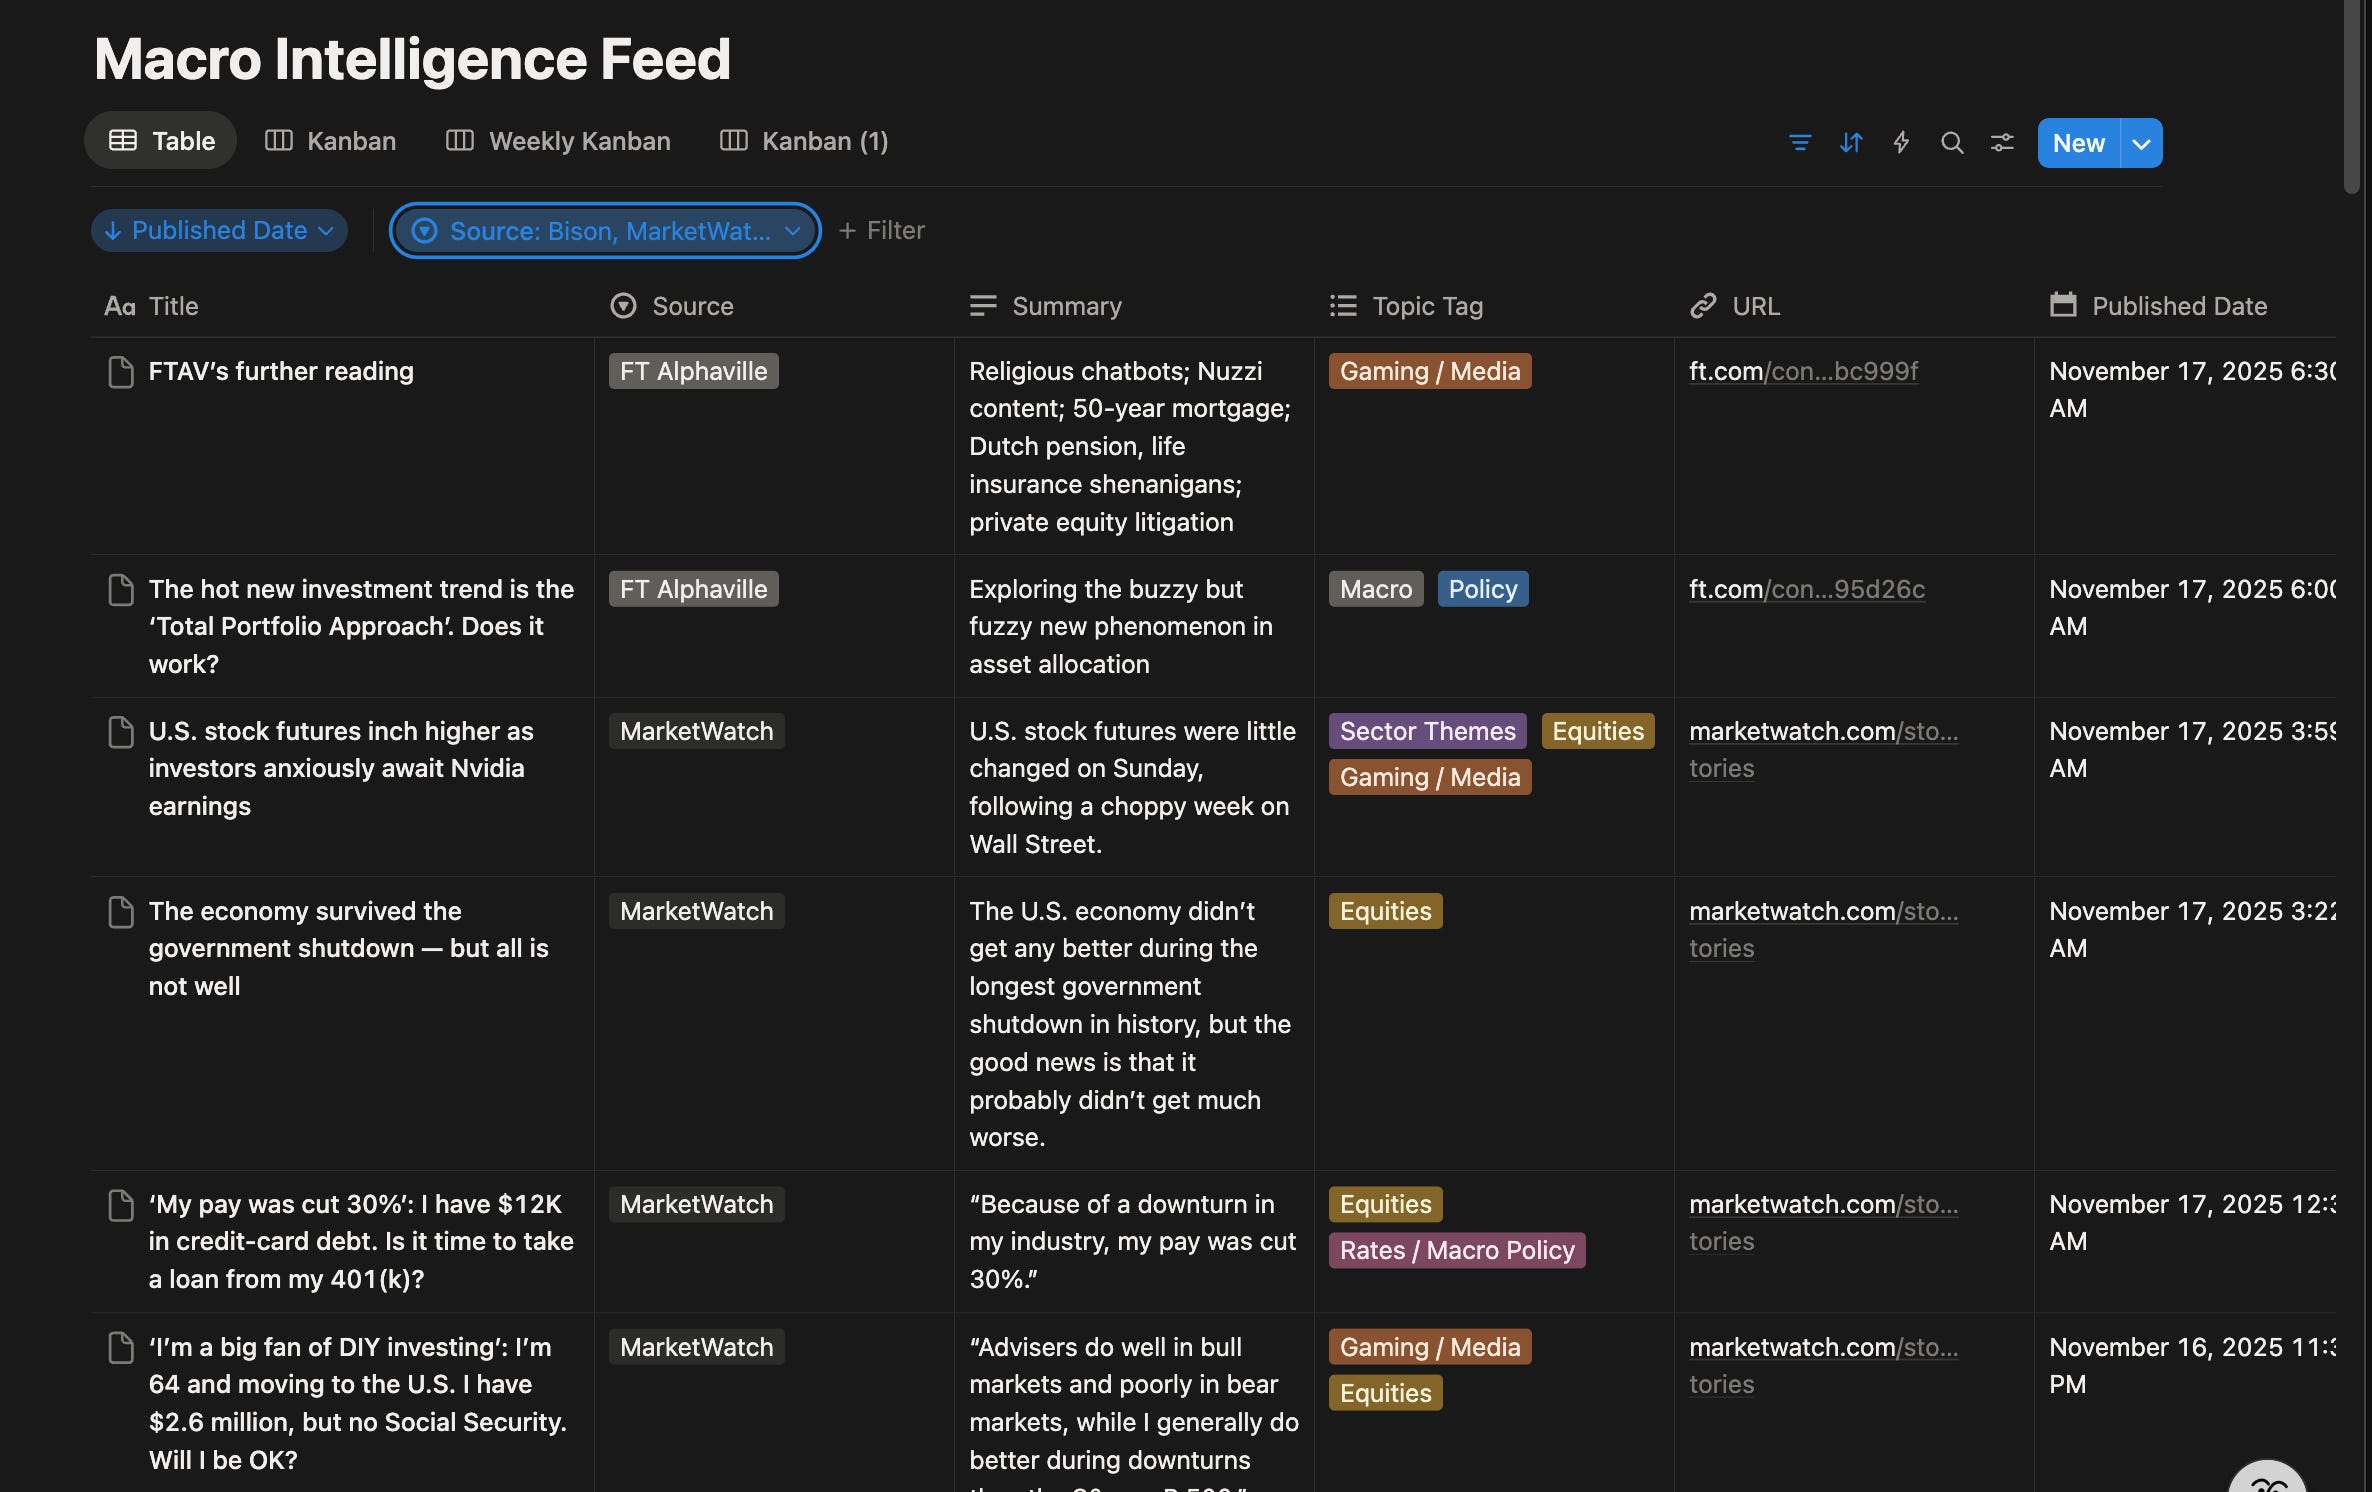Click the Aa icon on the Title column
The width and height of the screenshot is (2372, 1492).
pos(118,306)
